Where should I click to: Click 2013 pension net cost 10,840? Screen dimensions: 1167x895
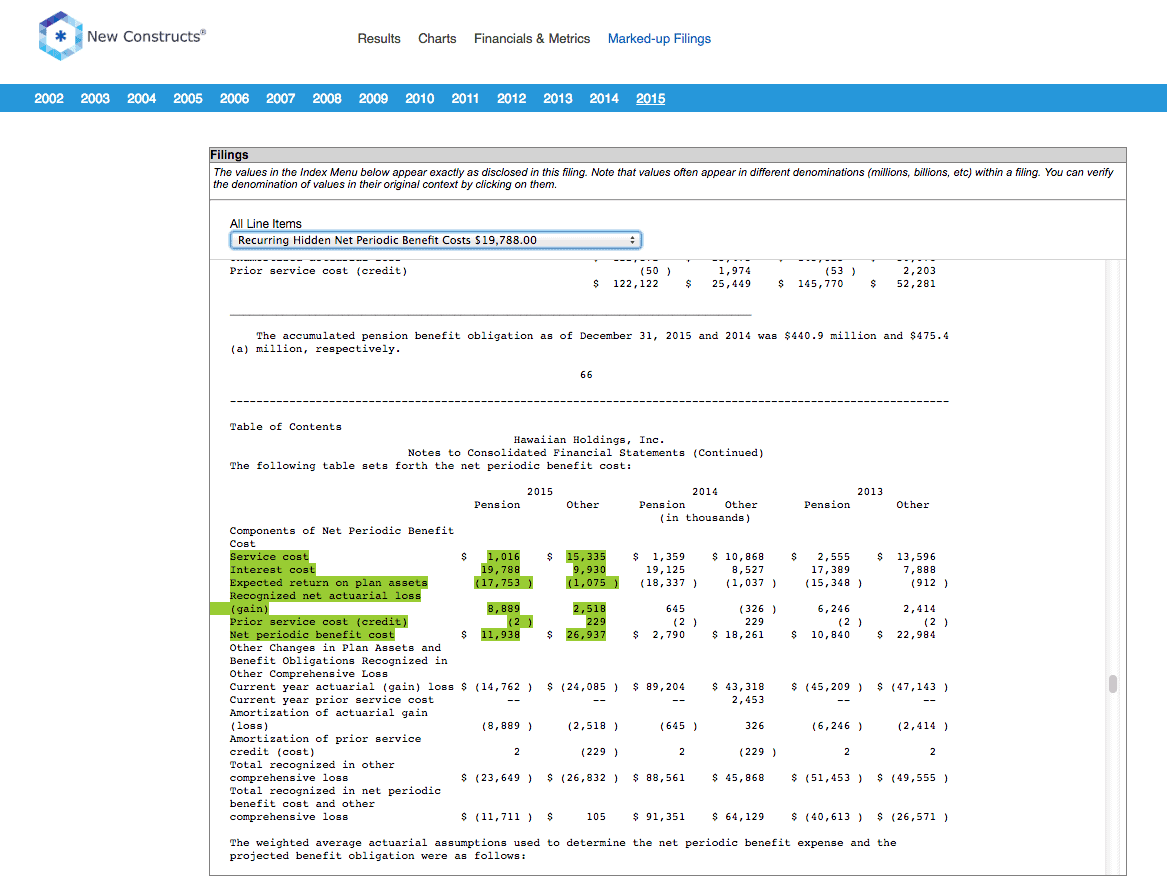click(831, 635)
